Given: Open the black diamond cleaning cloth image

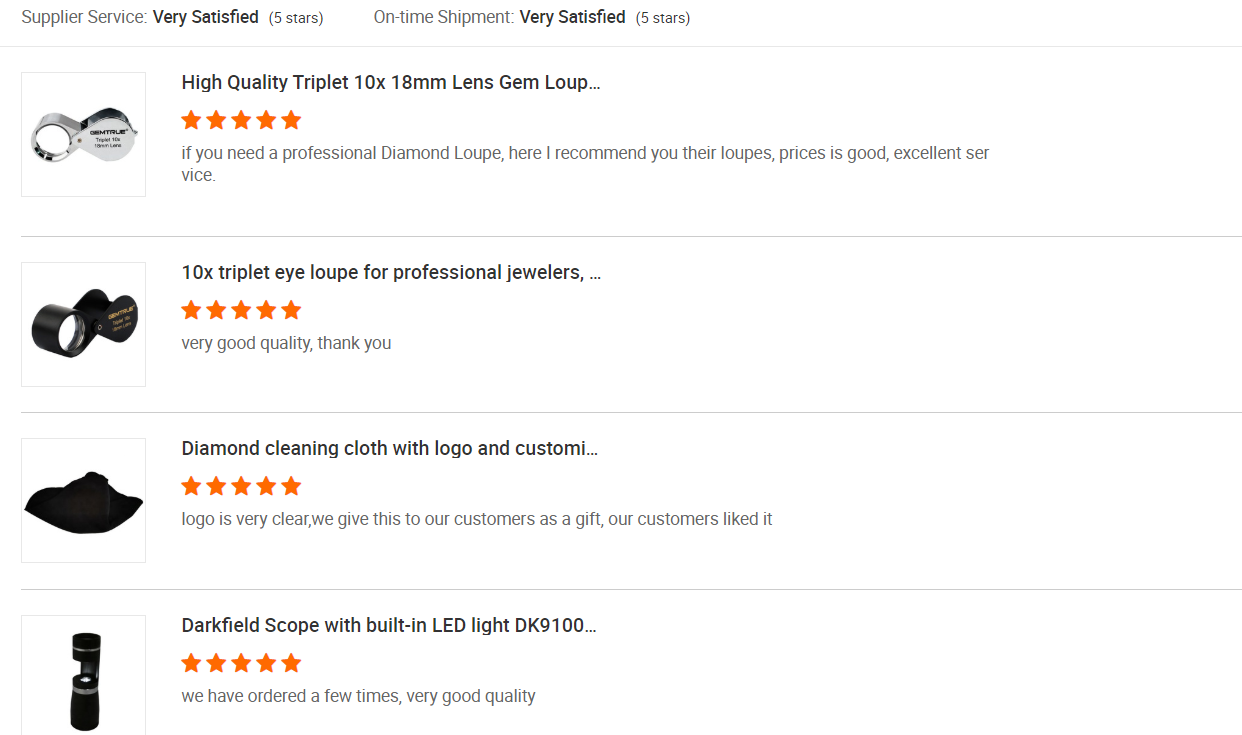Looking at the screenshot, I should coord(83,500).
